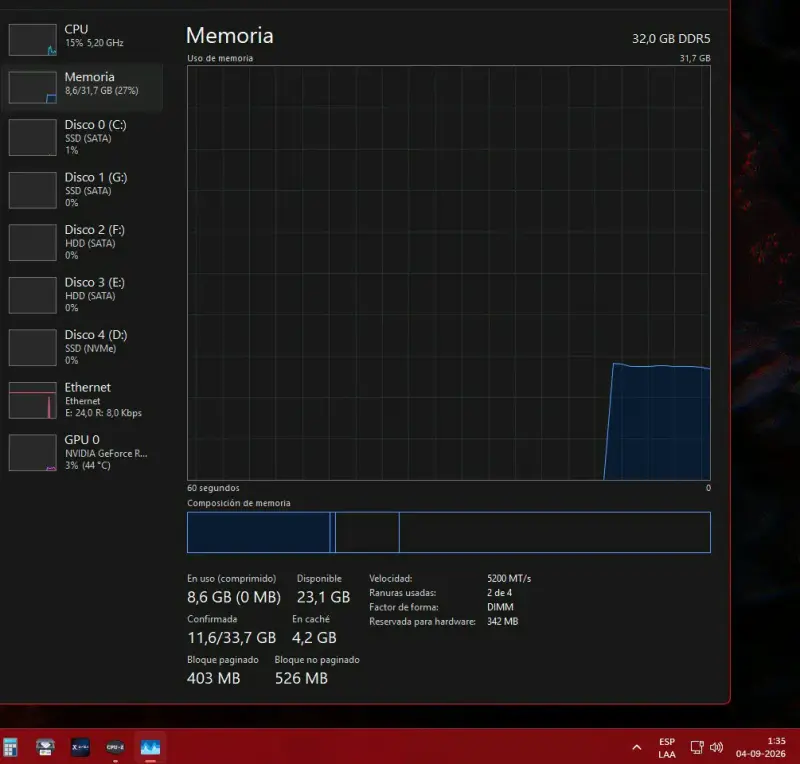The image size is (800, 764).
Task: Select the Memoria performance entry
Action: coord(82,87)
